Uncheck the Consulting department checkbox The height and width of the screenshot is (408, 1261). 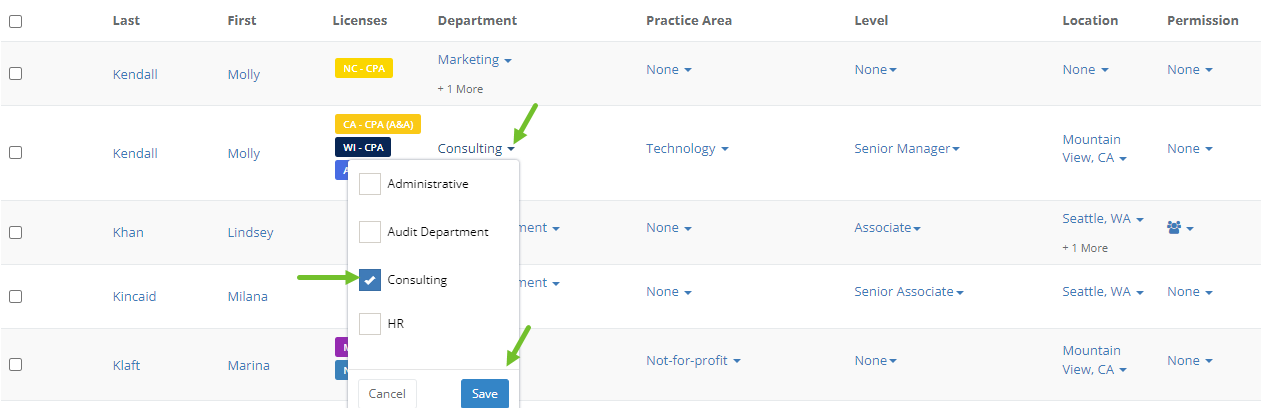[370, 280]
